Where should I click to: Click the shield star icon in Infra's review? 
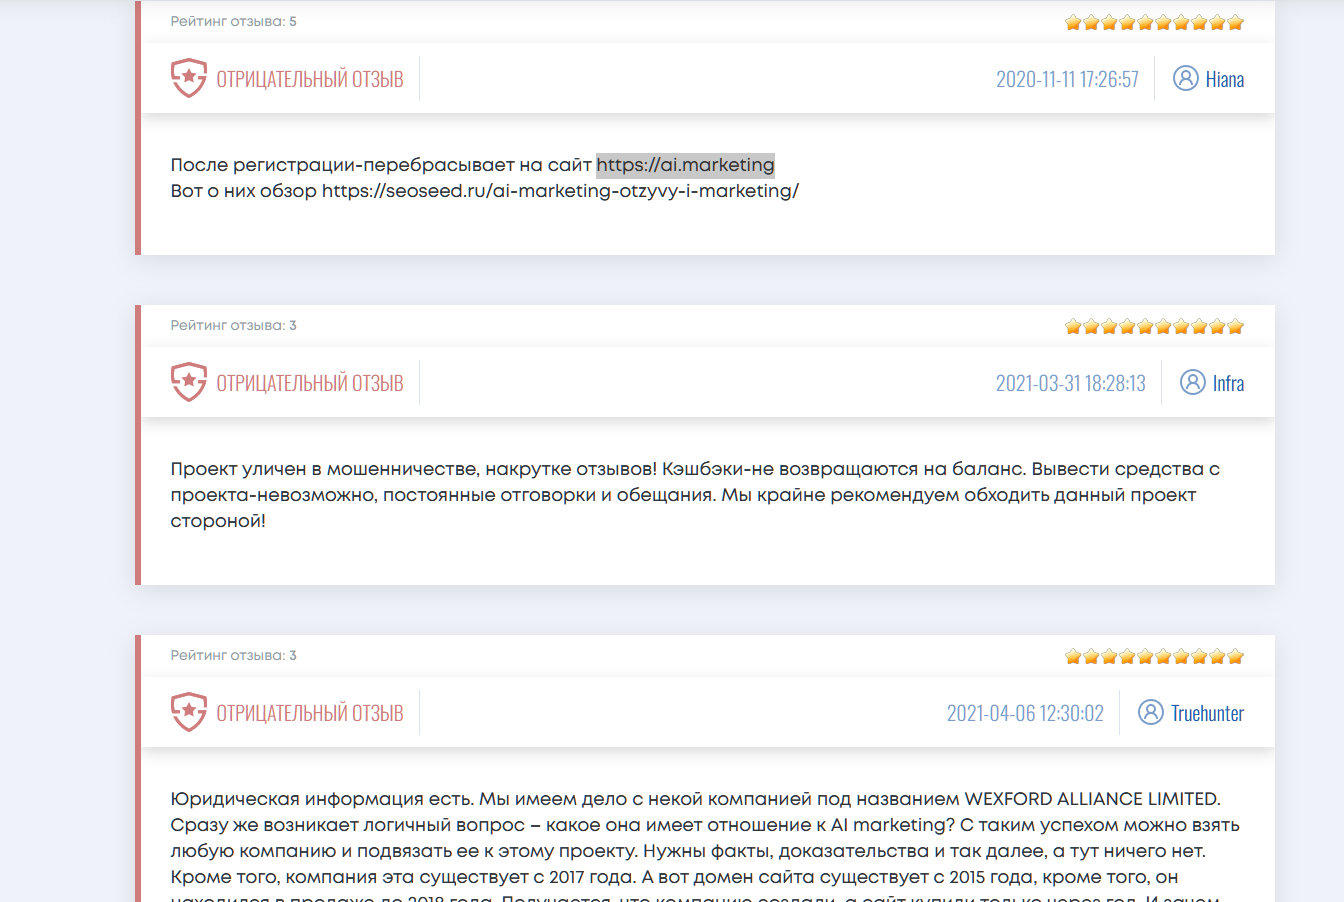pos(189,382)
